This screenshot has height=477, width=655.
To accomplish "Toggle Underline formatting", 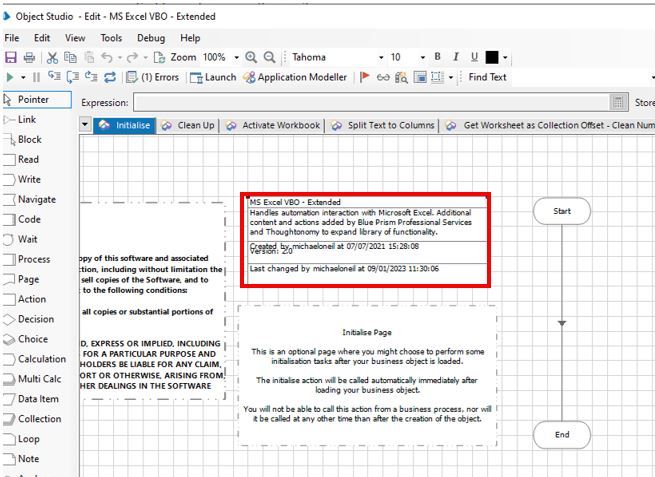I will [474, 56].
